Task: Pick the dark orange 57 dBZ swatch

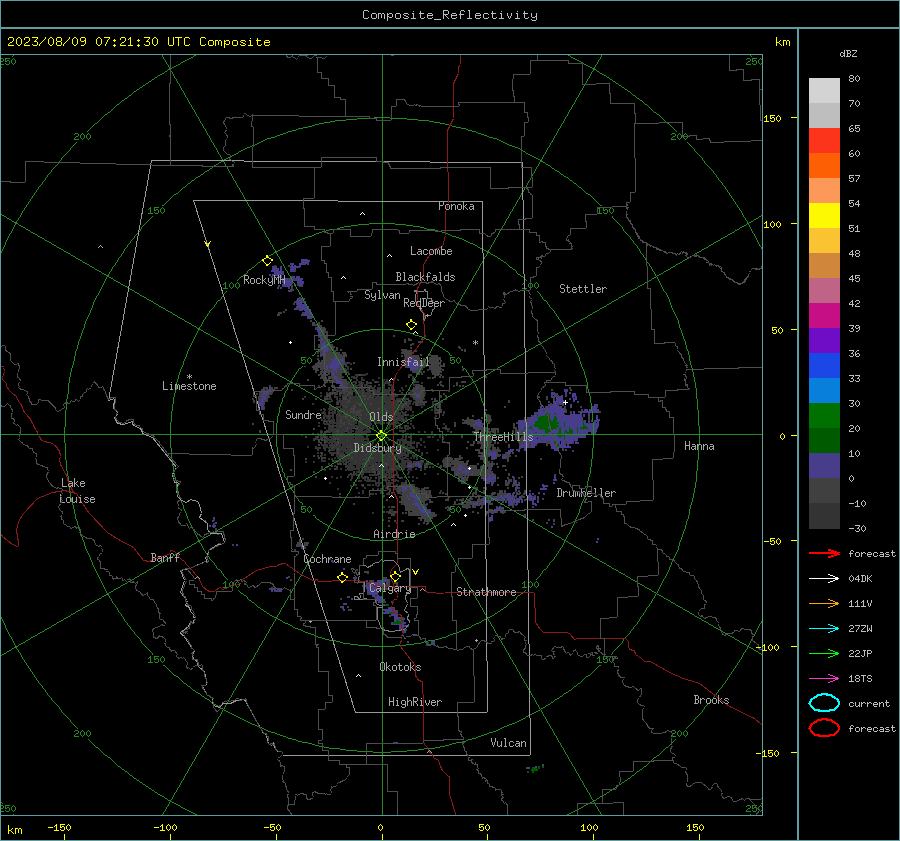Action: click(824, 165)
